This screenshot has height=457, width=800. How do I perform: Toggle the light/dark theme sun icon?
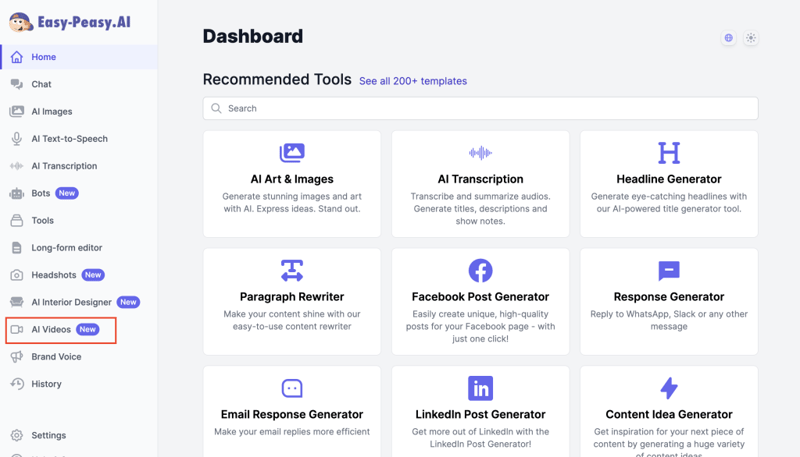click(751, 38)
